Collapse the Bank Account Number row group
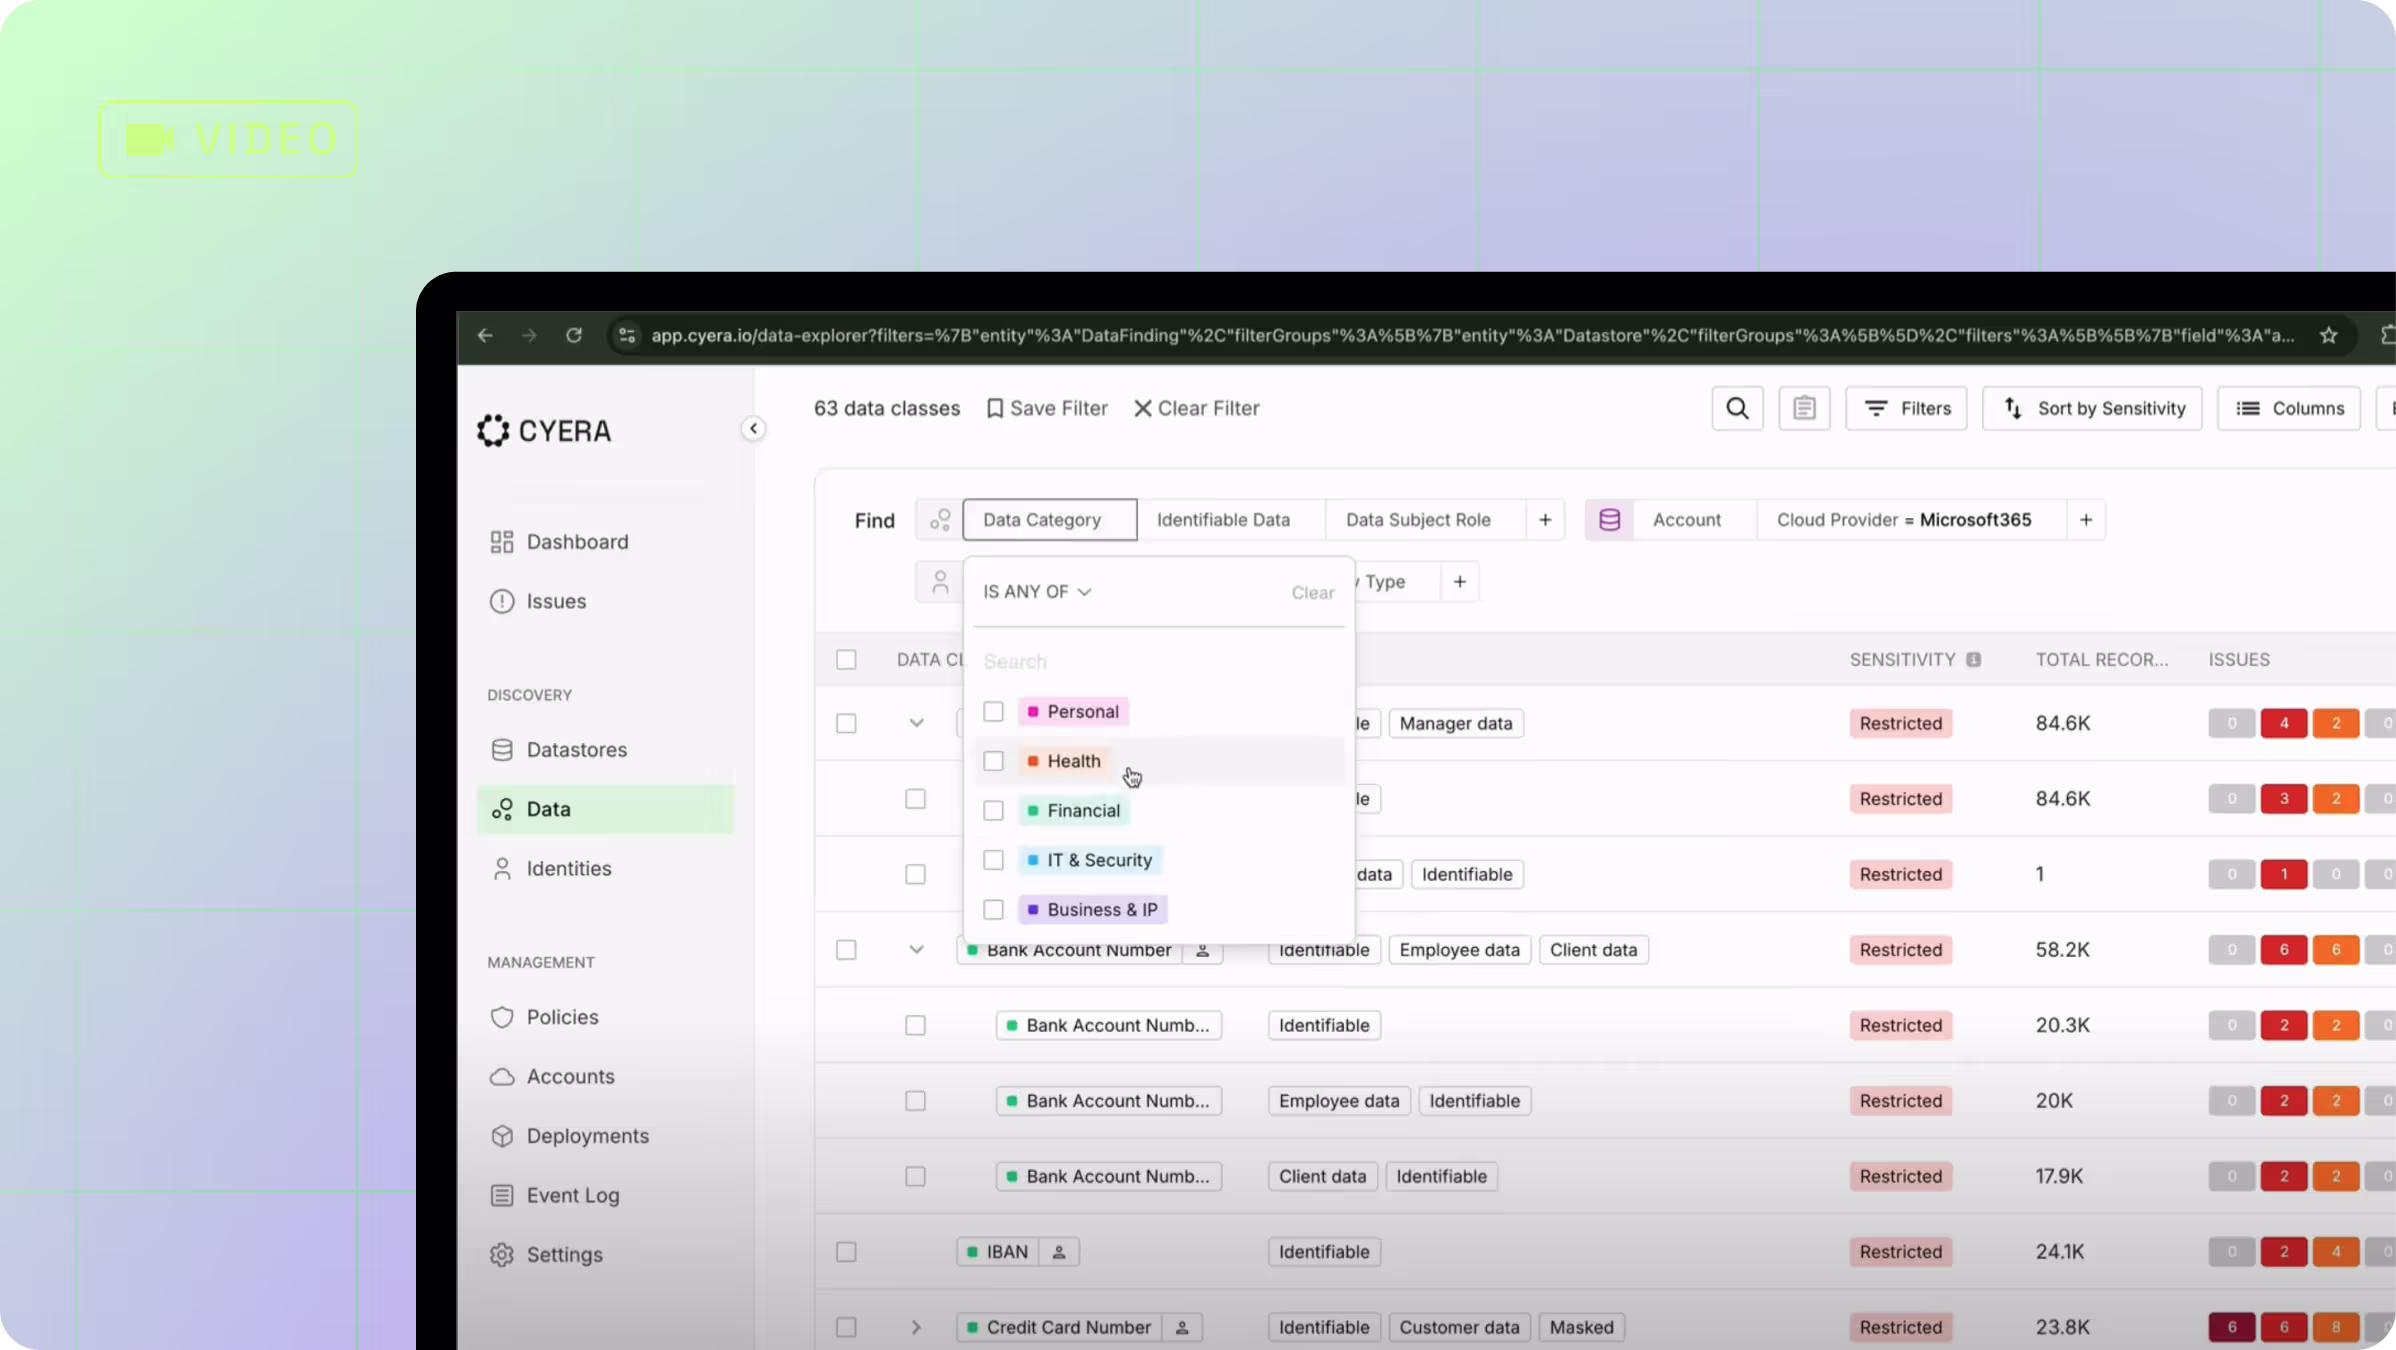Image resolution: width=2396 pixels, height=1350 pixels. (916, 950)
